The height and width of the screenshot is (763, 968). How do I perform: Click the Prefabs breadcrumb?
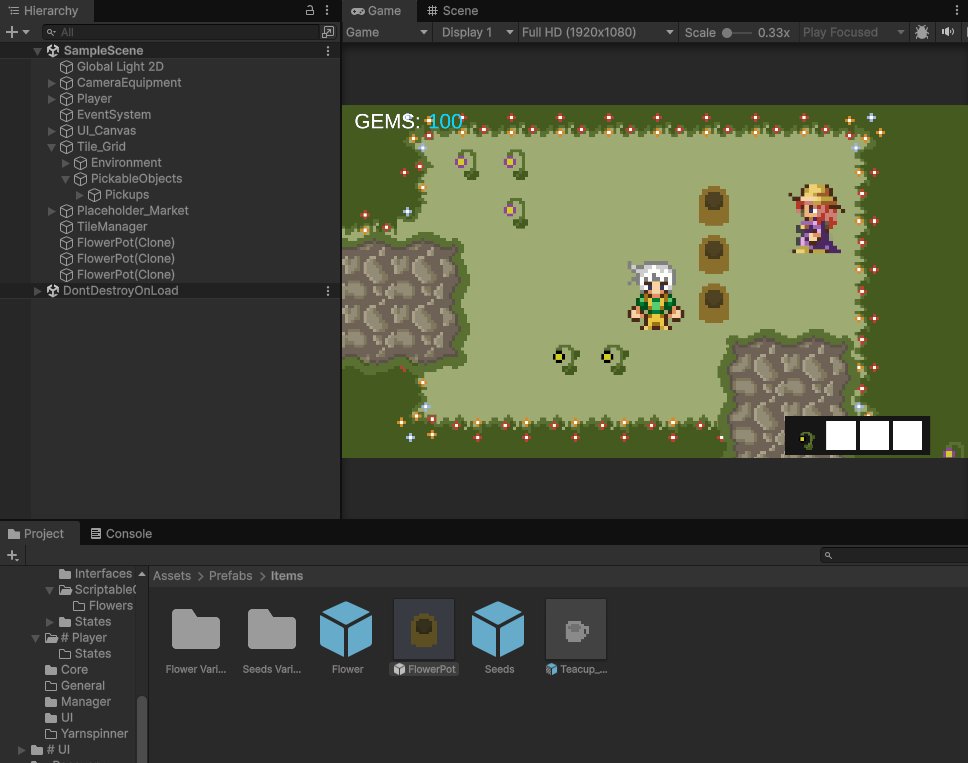click(230, 576)
